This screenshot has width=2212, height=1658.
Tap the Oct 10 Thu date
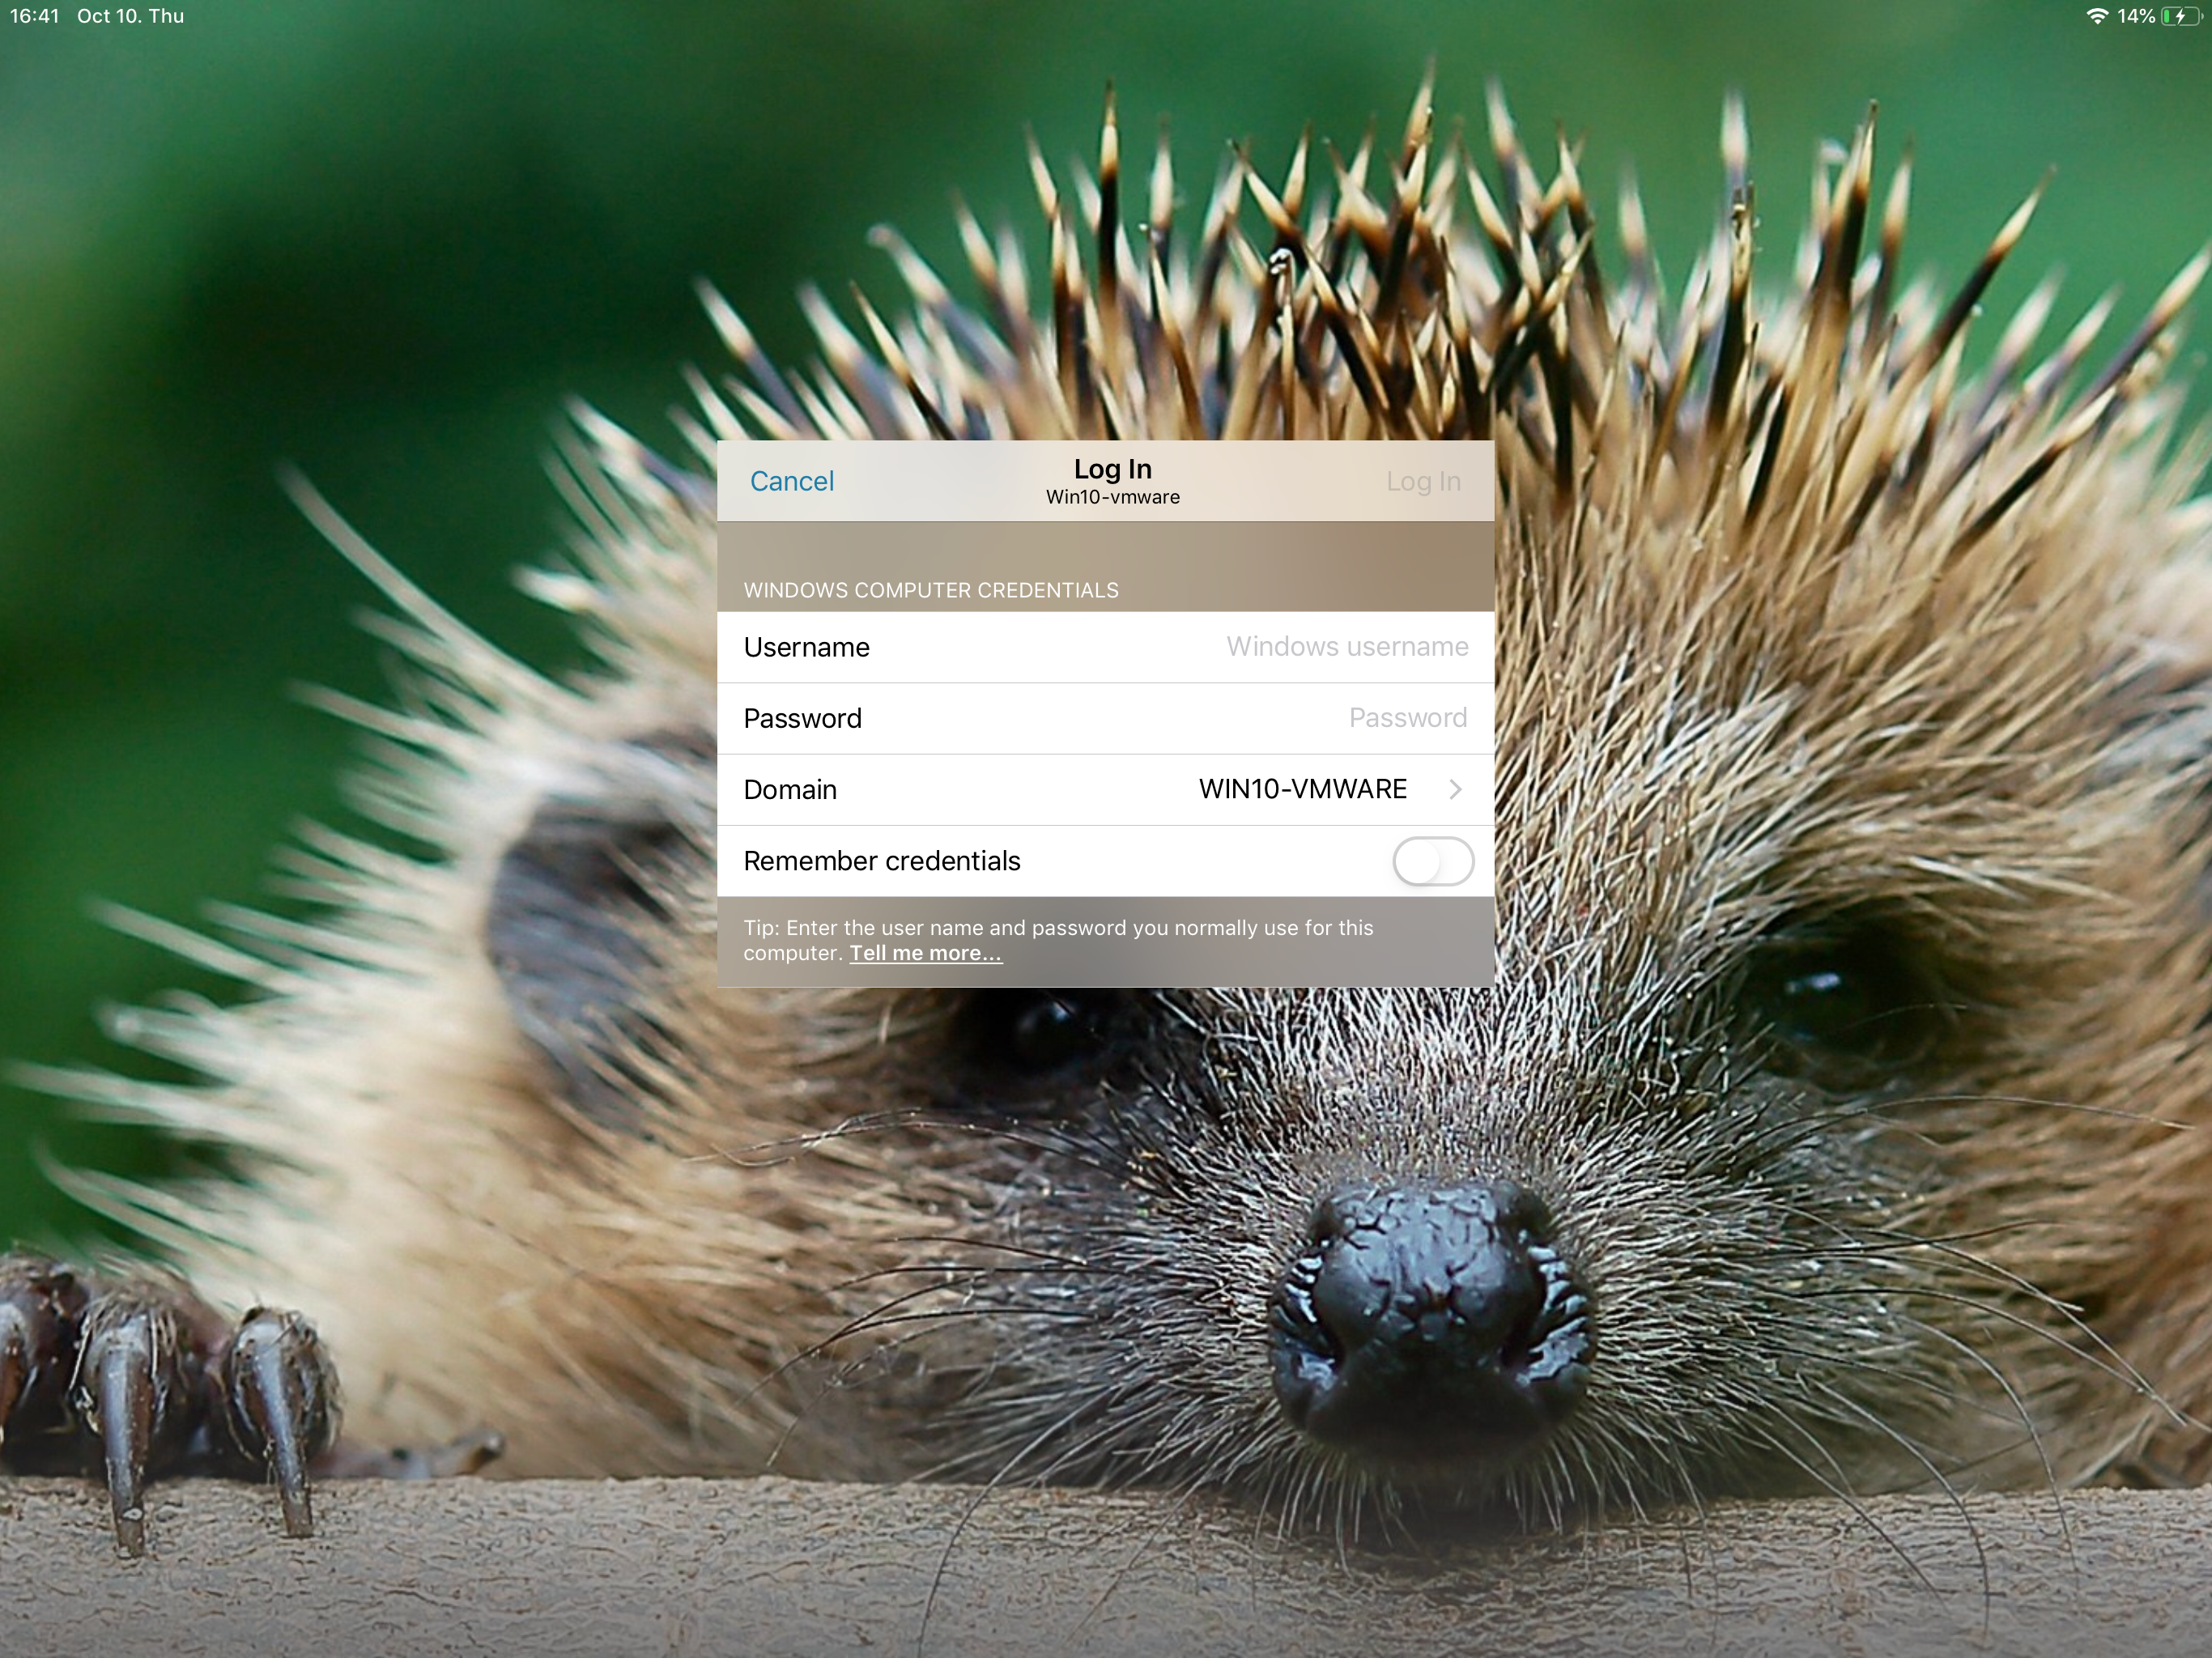click(x=130, y=16)
